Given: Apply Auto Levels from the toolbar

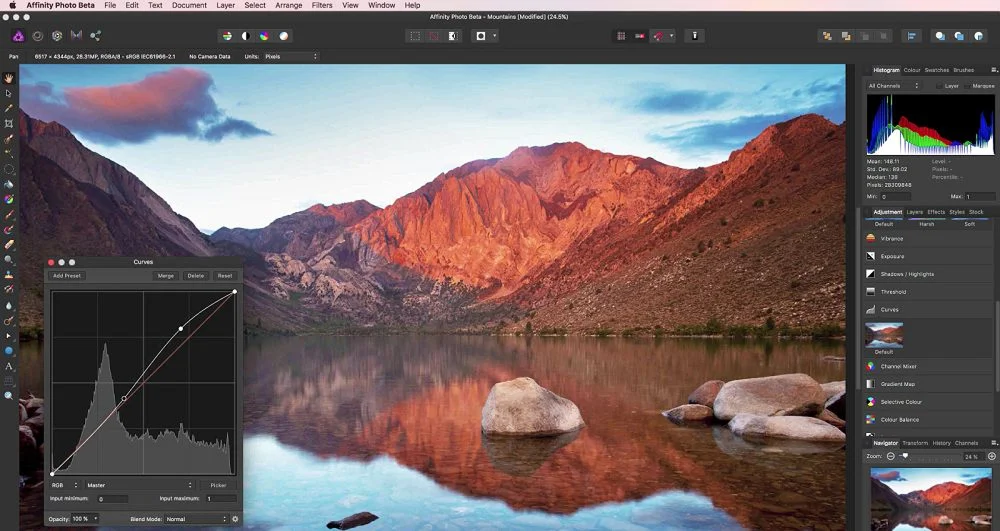Looking at the screenshot, I should pyautogui.click(x=227, y=36).
